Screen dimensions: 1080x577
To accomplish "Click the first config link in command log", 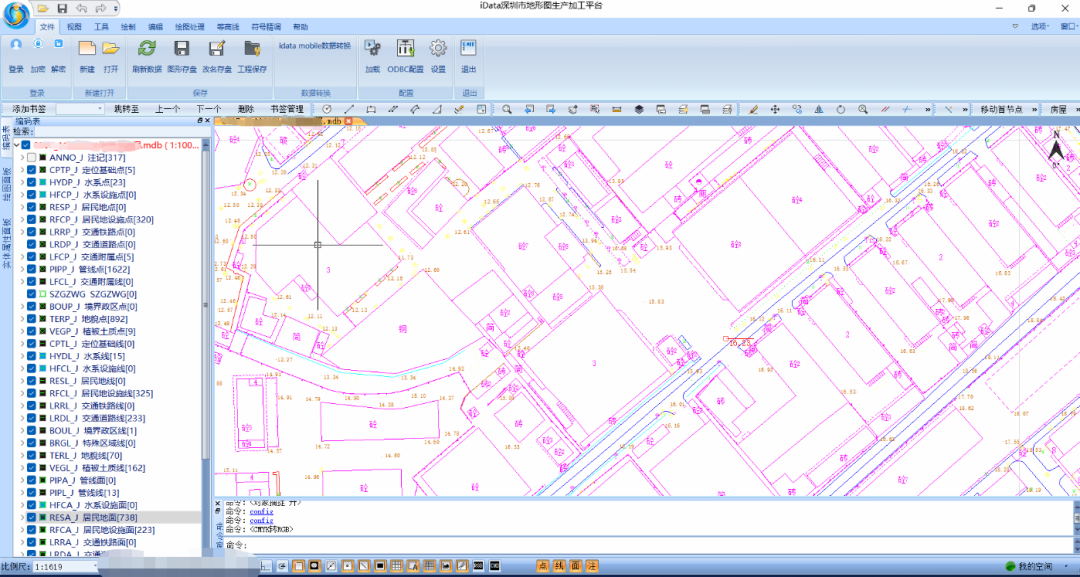I will 261,511.
